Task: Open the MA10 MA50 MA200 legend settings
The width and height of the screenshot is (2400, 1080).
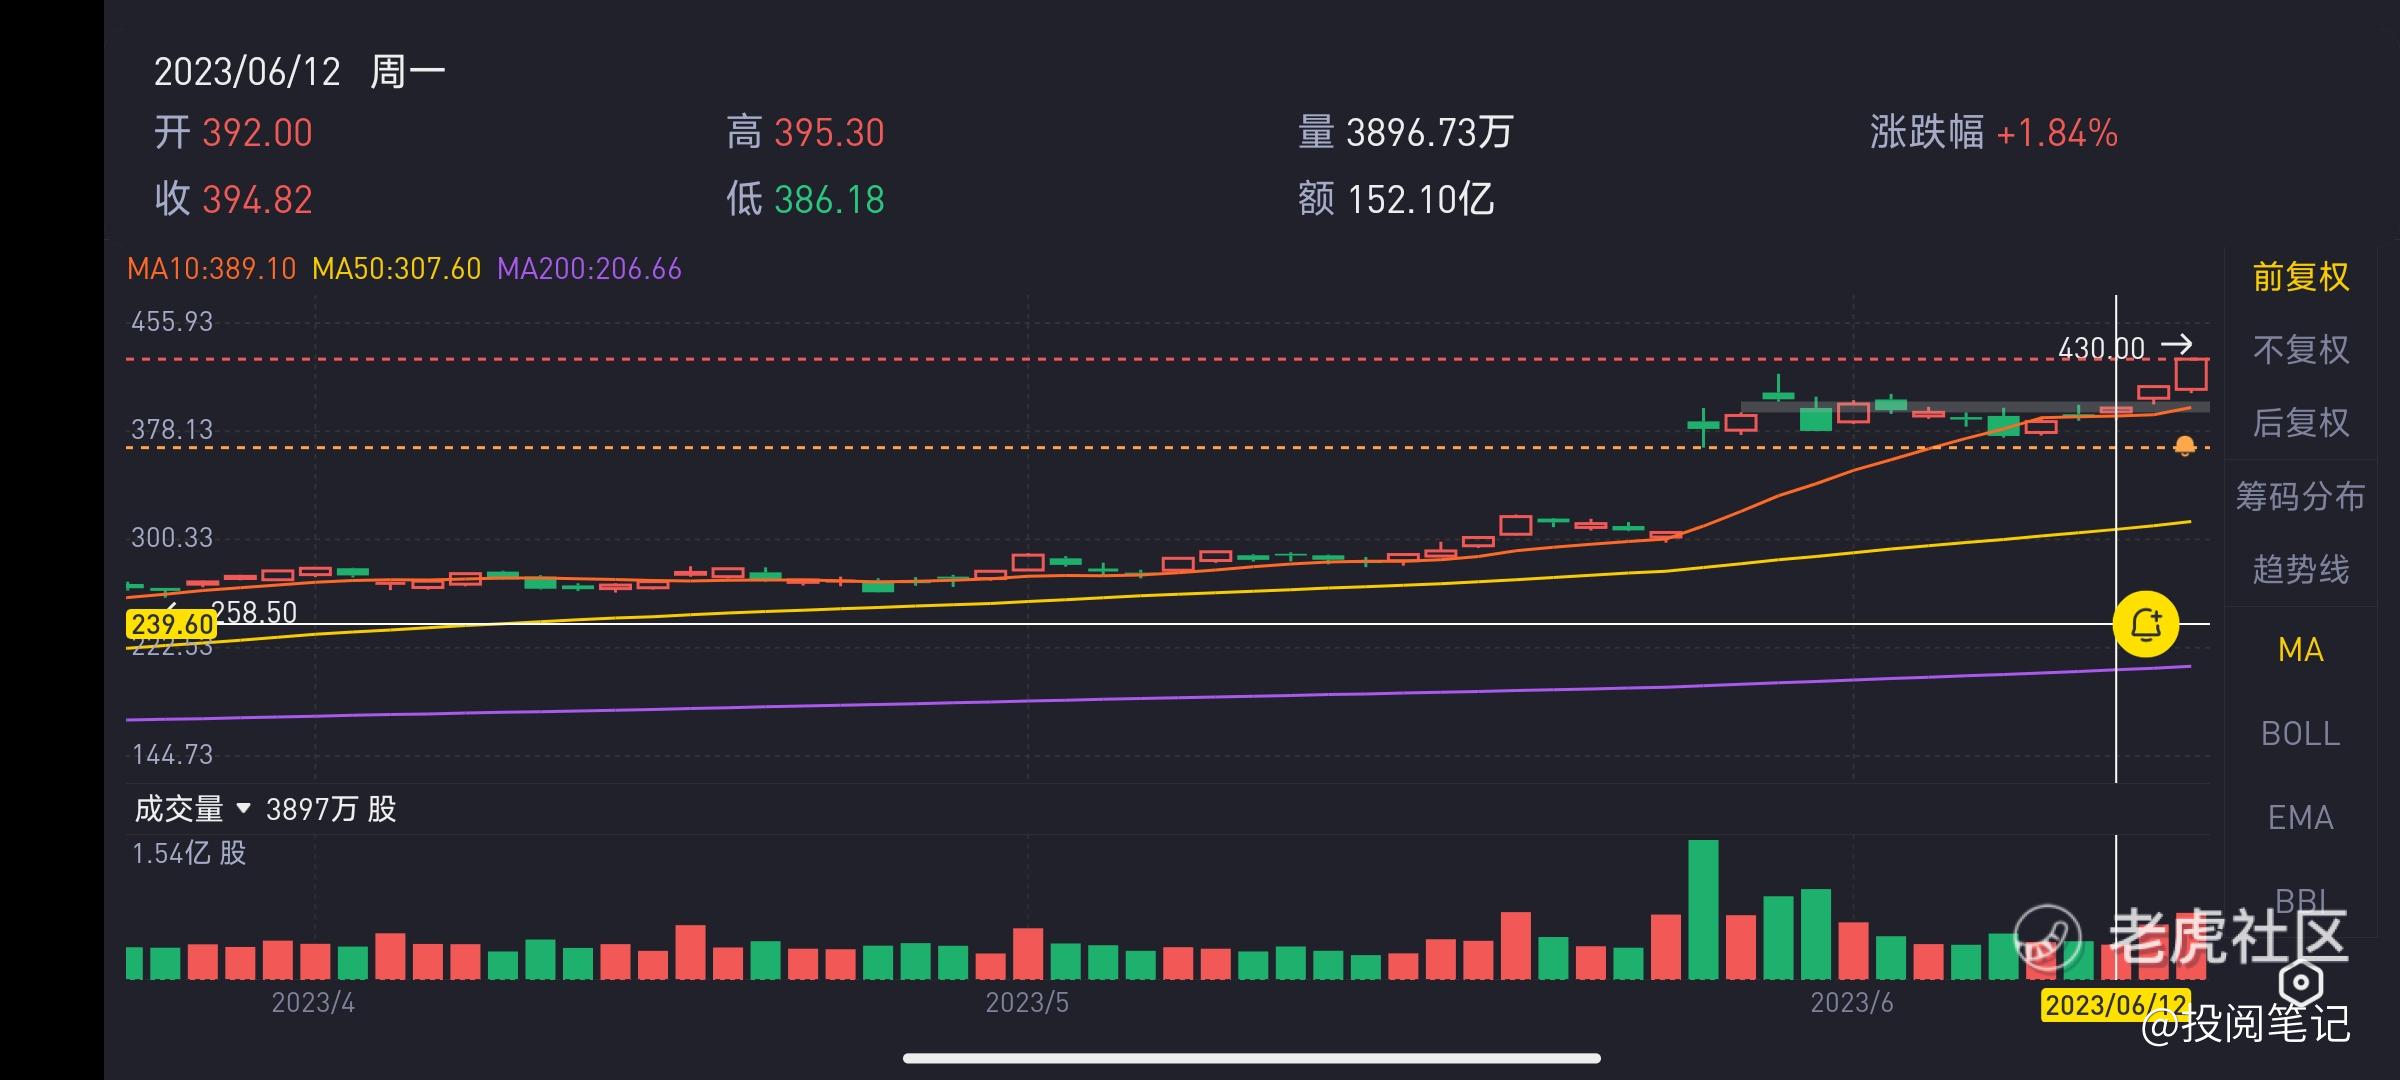Action: (404, 269)
